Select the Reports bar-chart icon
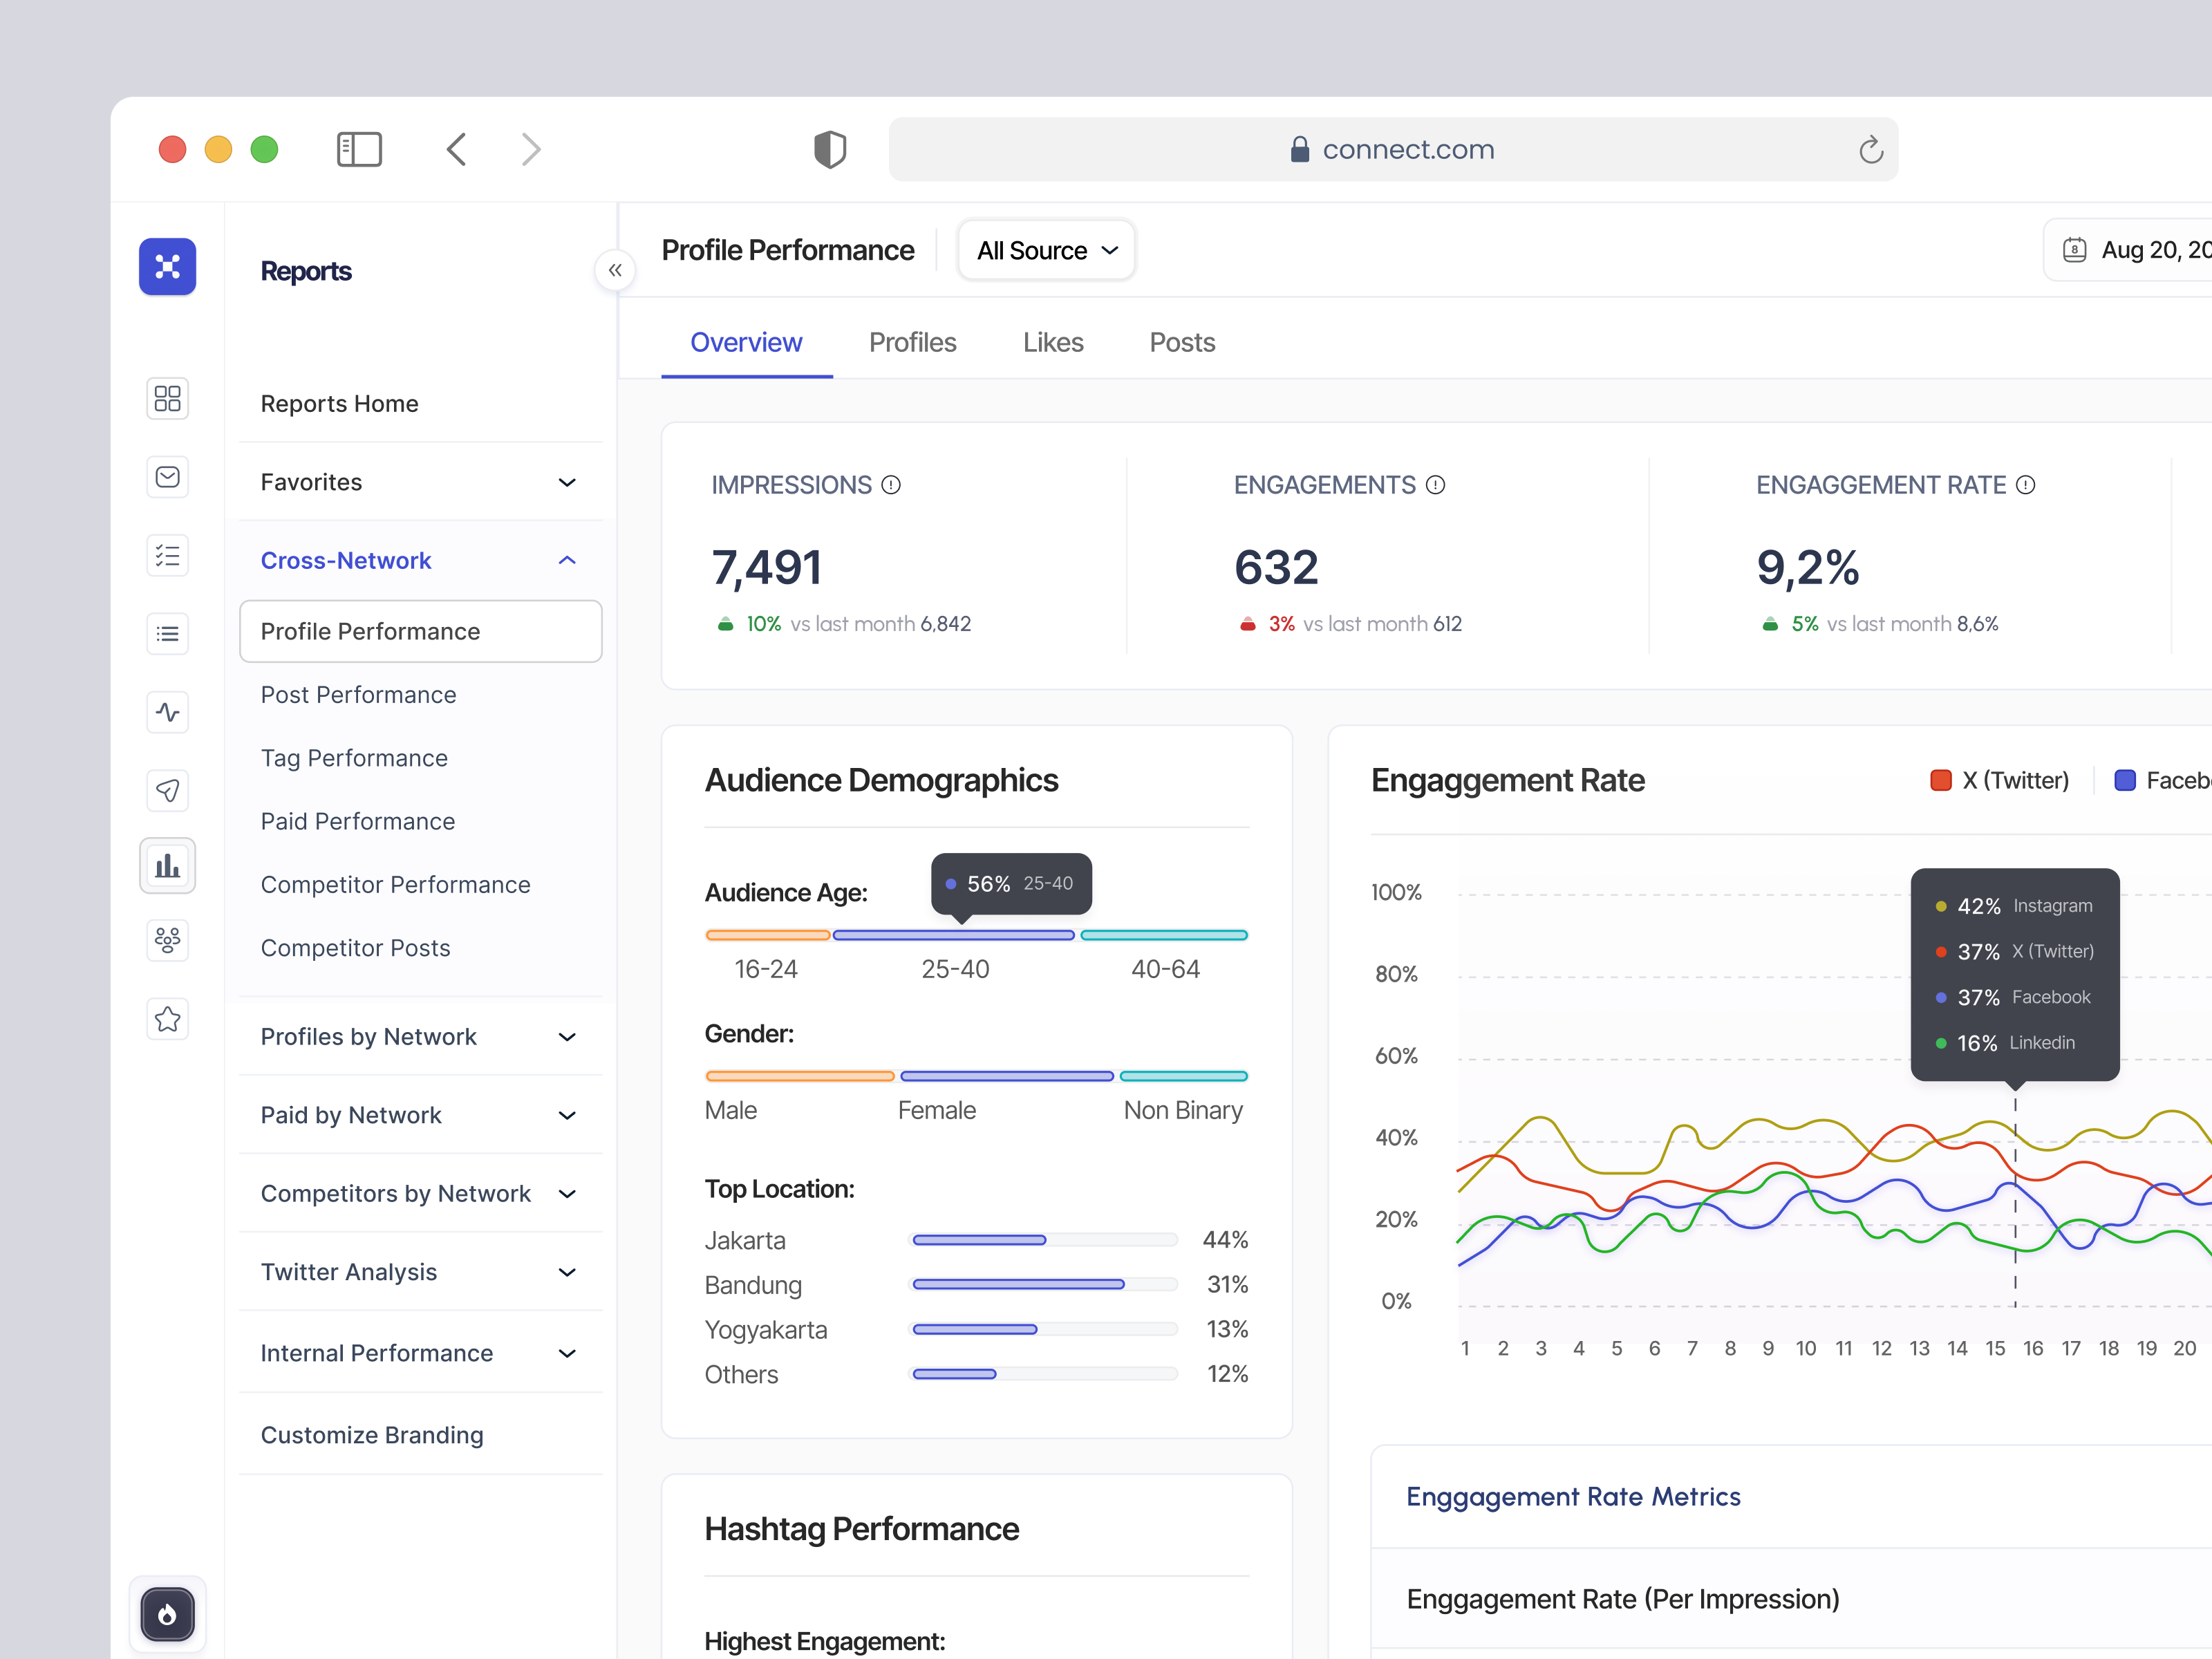The height and width of the screenshot is (1659, 2212). [x=167, y=866]
